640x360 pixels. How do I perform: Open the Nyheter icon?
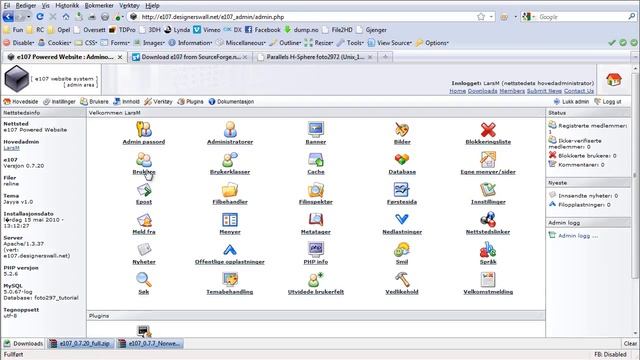144,249
